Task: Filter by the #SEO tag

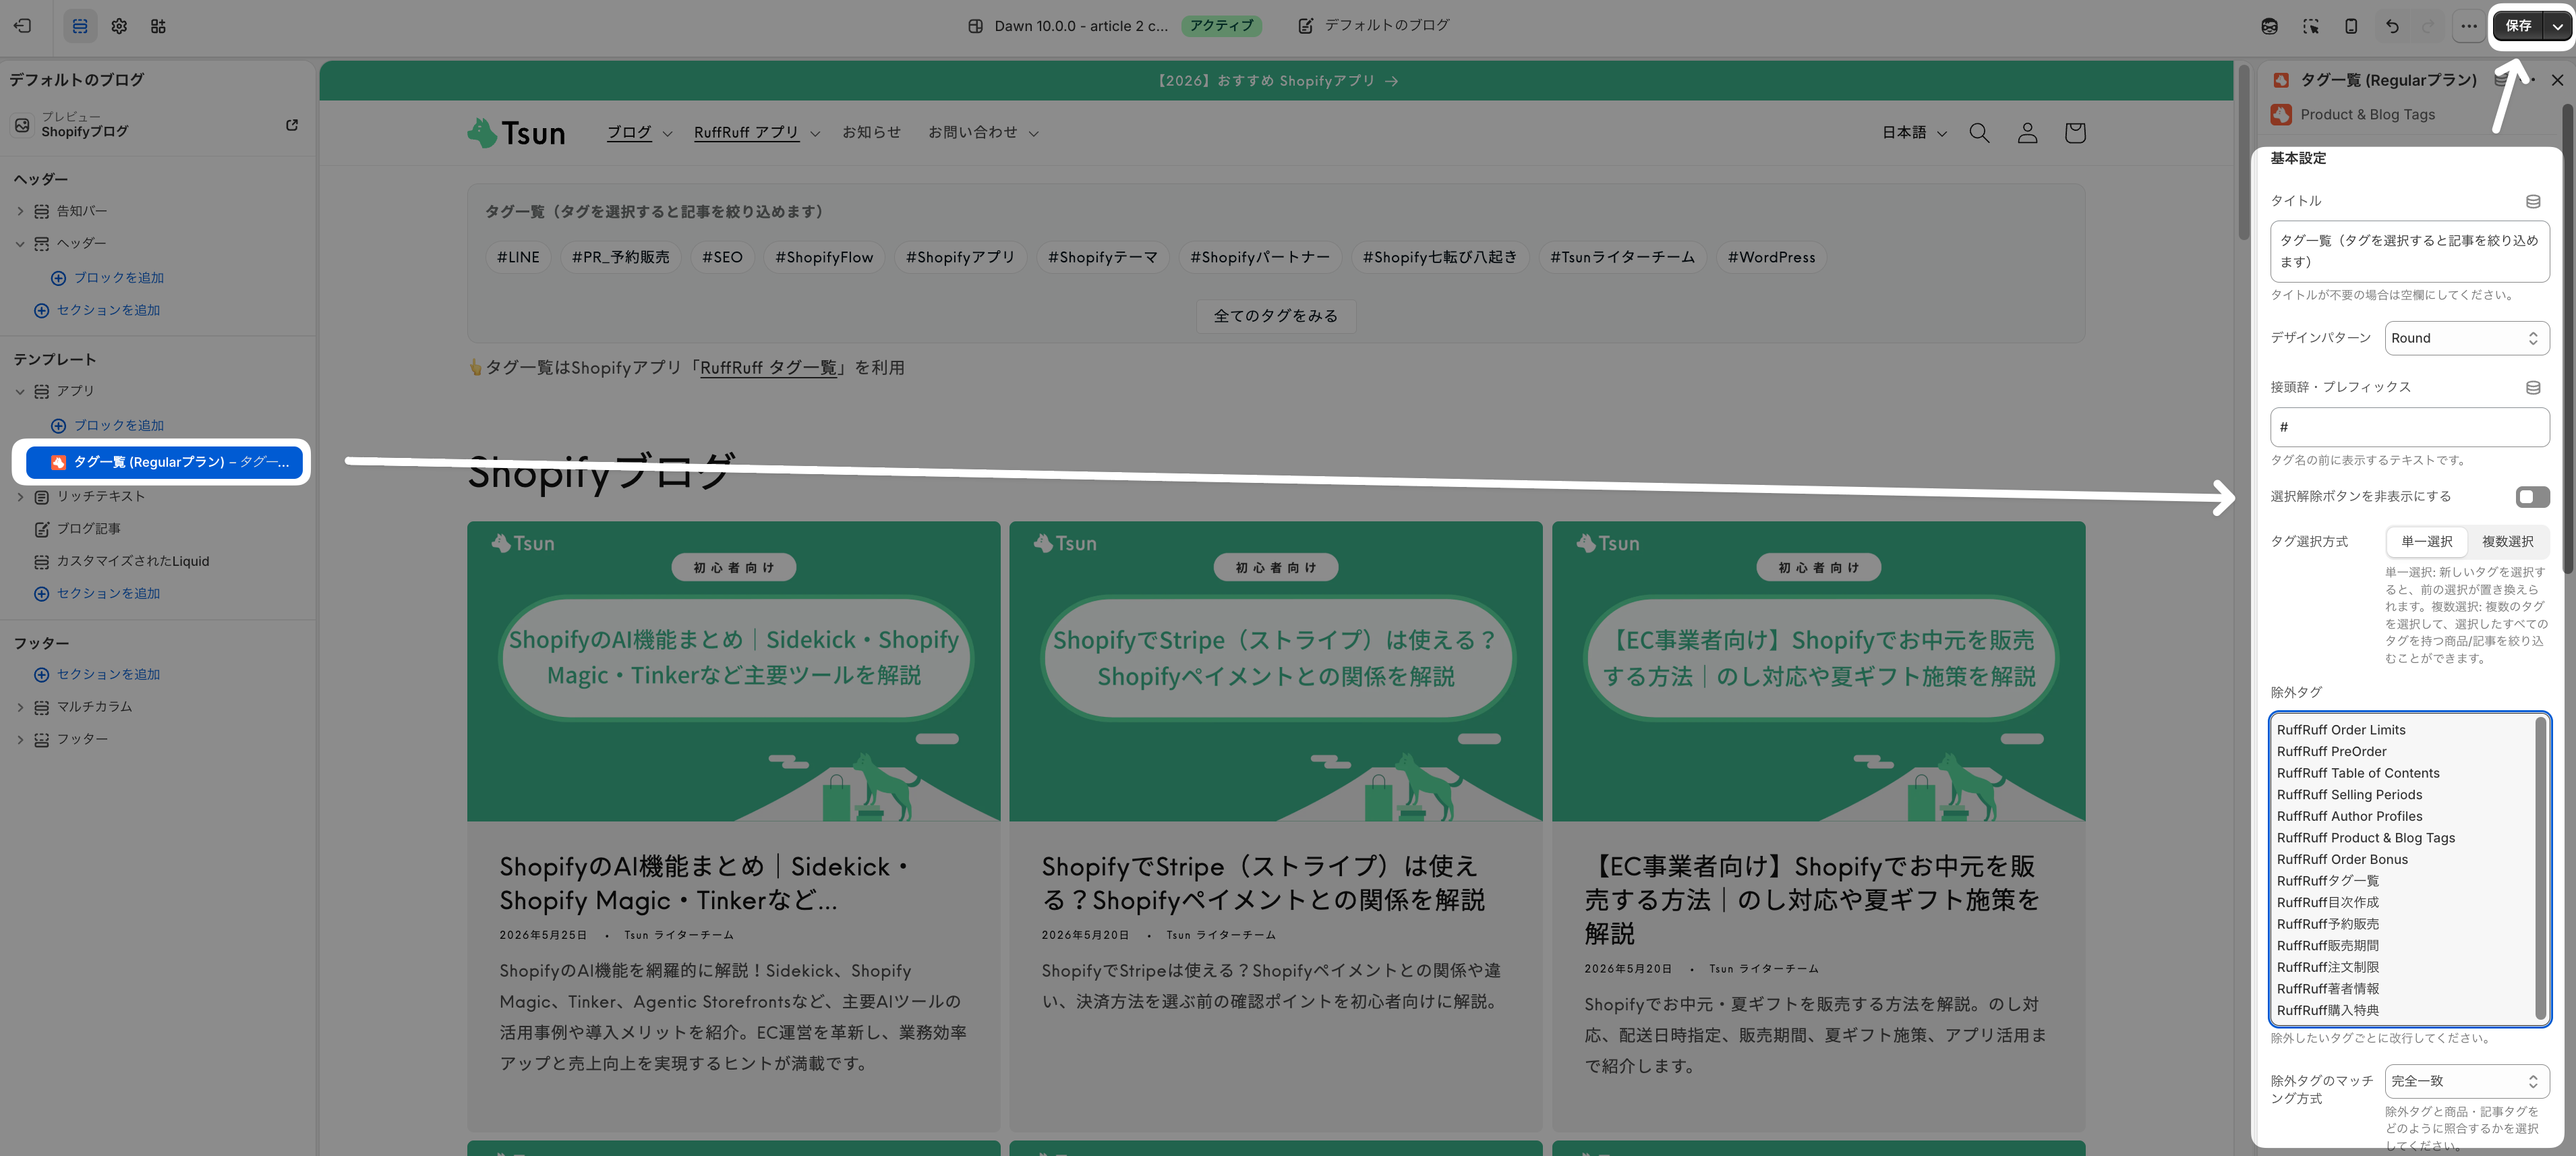Action: click(x=722, y=258)
